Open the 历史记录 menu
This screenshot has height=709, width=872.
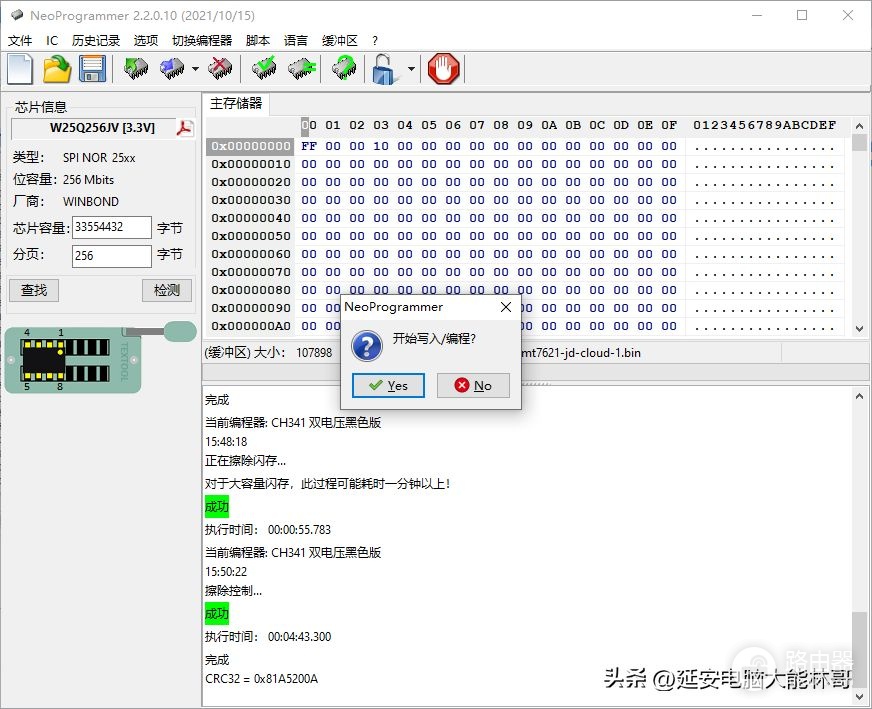pyautogui.click(x=96, y=41)
